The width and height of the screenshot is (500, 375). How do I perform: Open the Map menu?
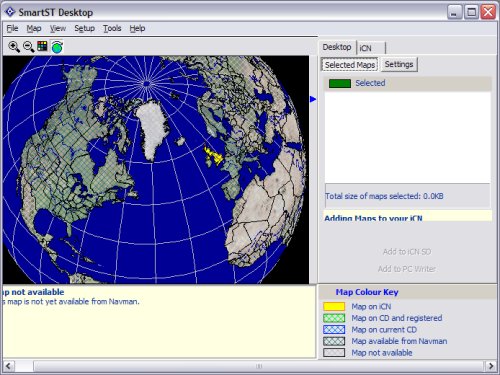tap(34, 28)
